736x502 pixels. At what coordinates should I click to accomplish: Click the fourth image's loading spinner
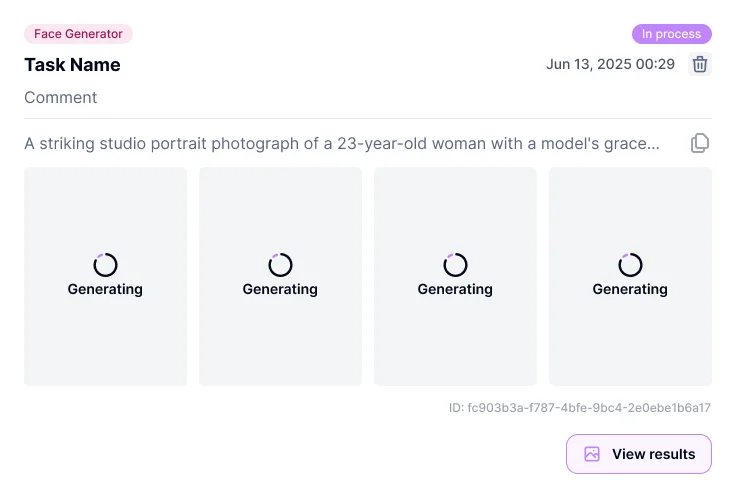pyautogui.click(x=630, y=264)
